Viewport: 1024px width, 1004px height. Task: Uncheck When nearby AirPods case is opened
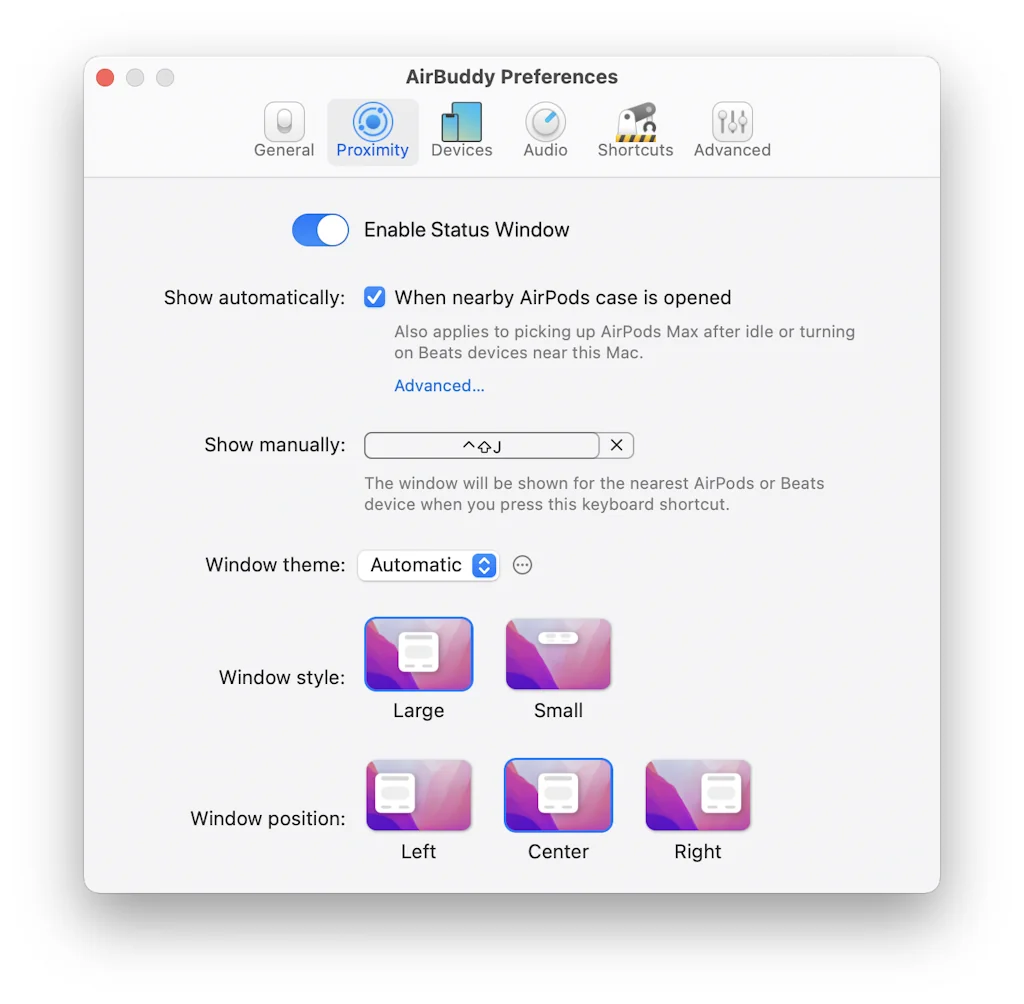coord(375,297)
